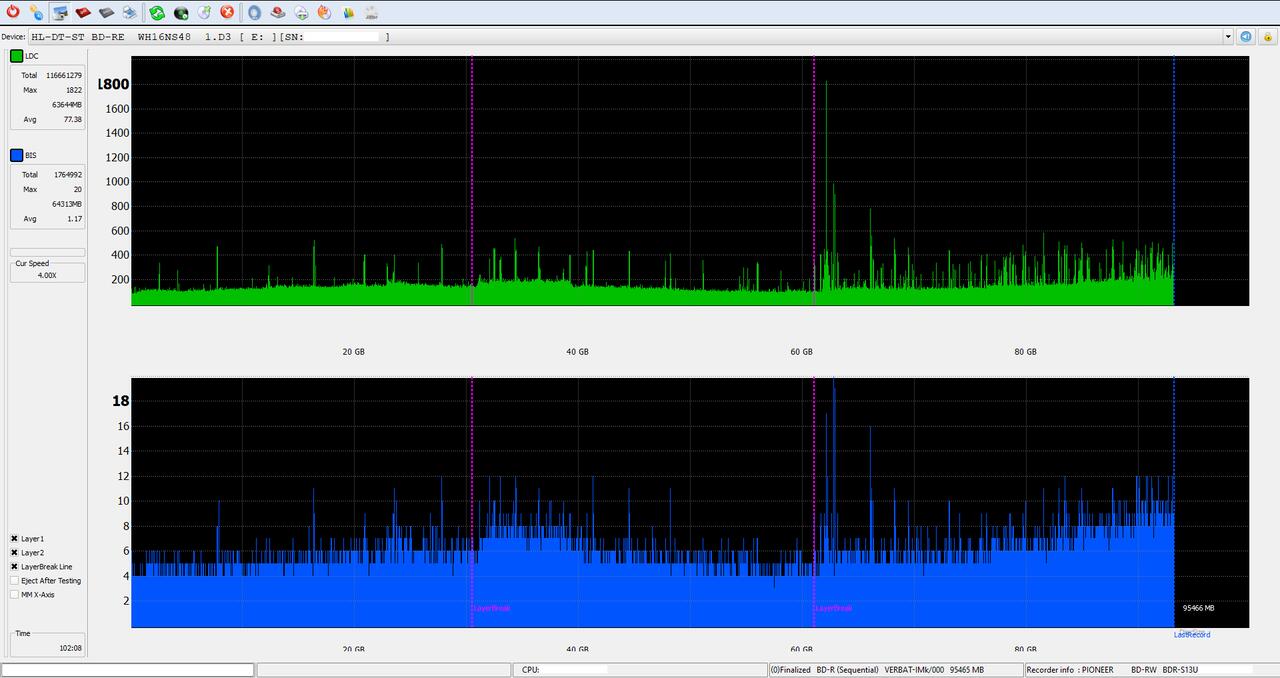Click the burning disc flame icon
The width and height of the screenshot is (1280, 678).
324,12
